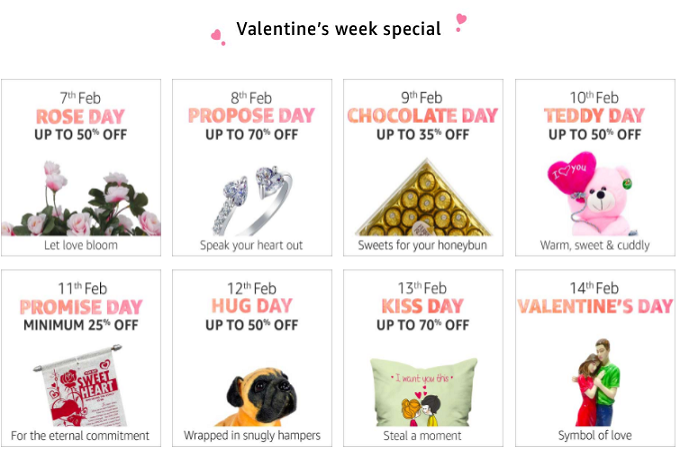
Task: Open the pink teddy bear image
Action: click(591, 193)
